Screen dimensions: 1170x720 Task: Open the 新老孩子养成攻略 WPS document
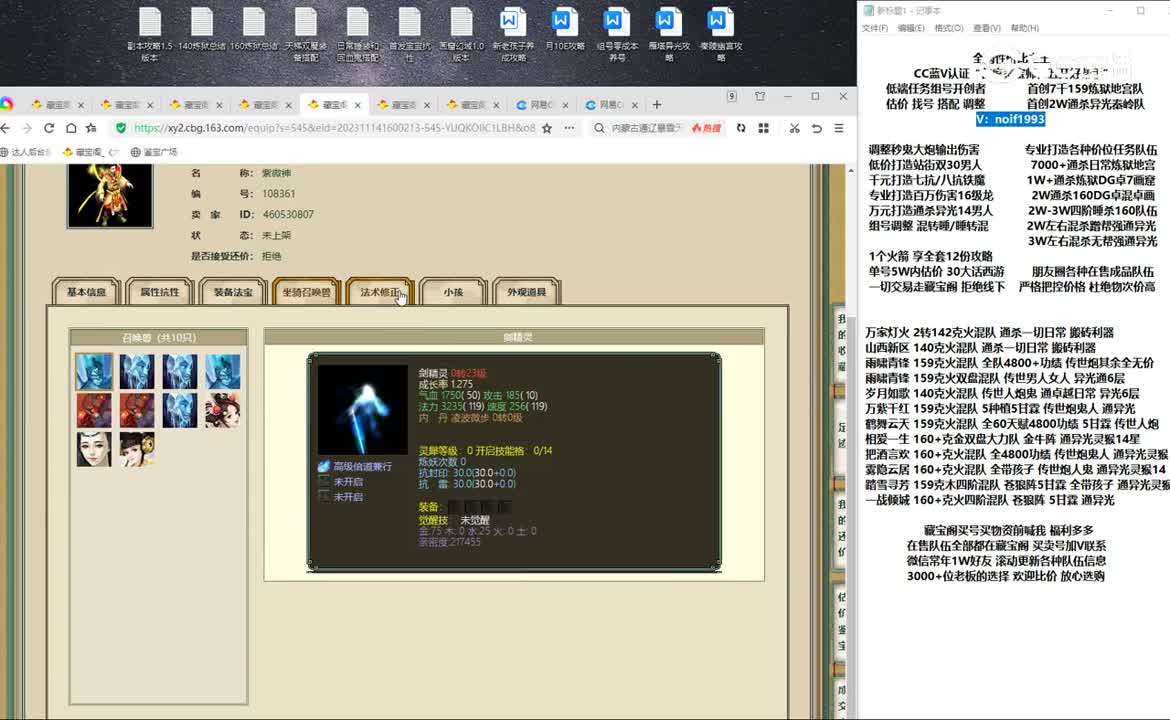[x=513, y=34]
